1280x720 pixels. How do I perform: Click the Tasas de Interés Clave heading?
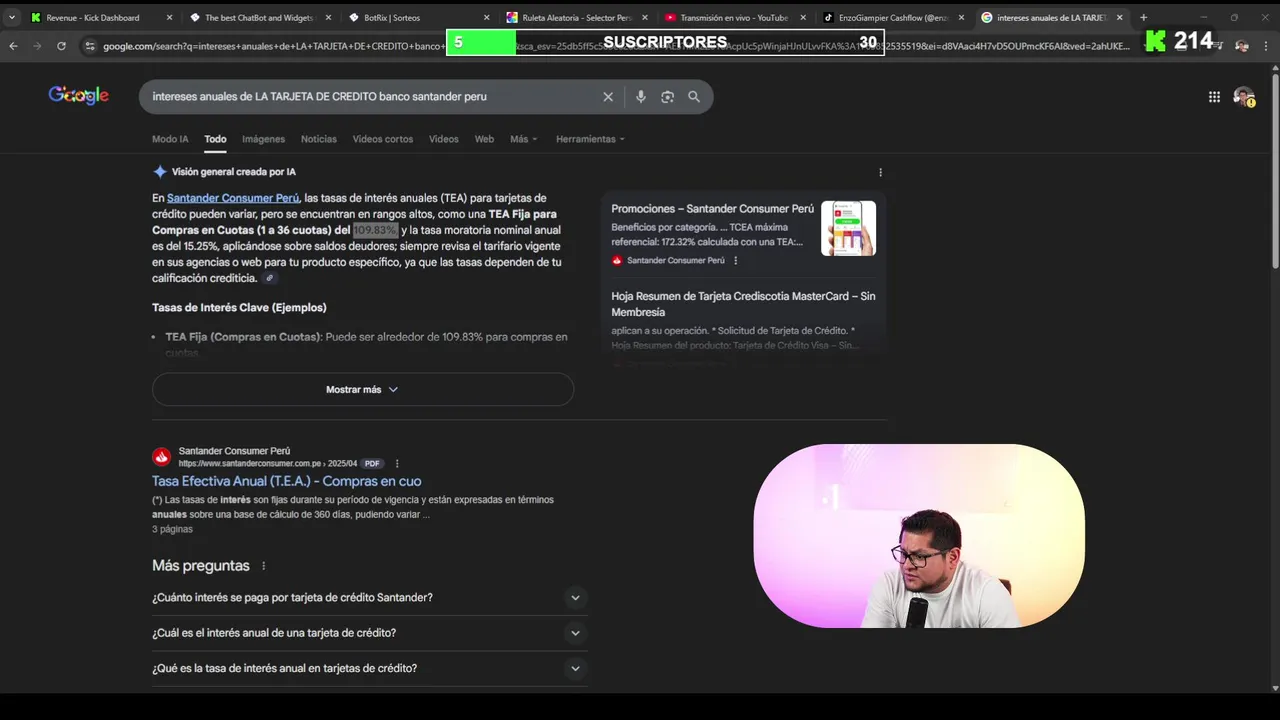pos(239,307)
